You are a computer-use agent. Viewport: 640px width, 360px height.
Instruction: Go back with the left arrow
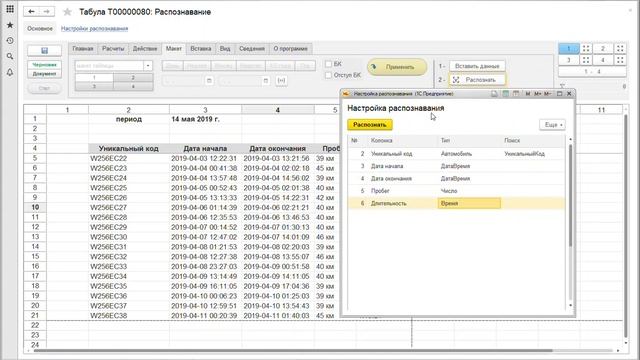click(31, 11)
